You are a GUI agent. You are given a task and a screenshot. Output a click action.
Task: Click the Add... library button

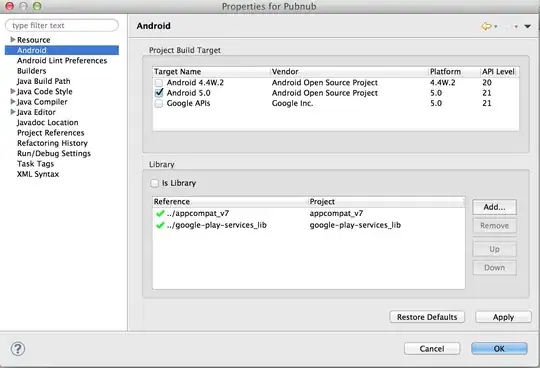495,207
